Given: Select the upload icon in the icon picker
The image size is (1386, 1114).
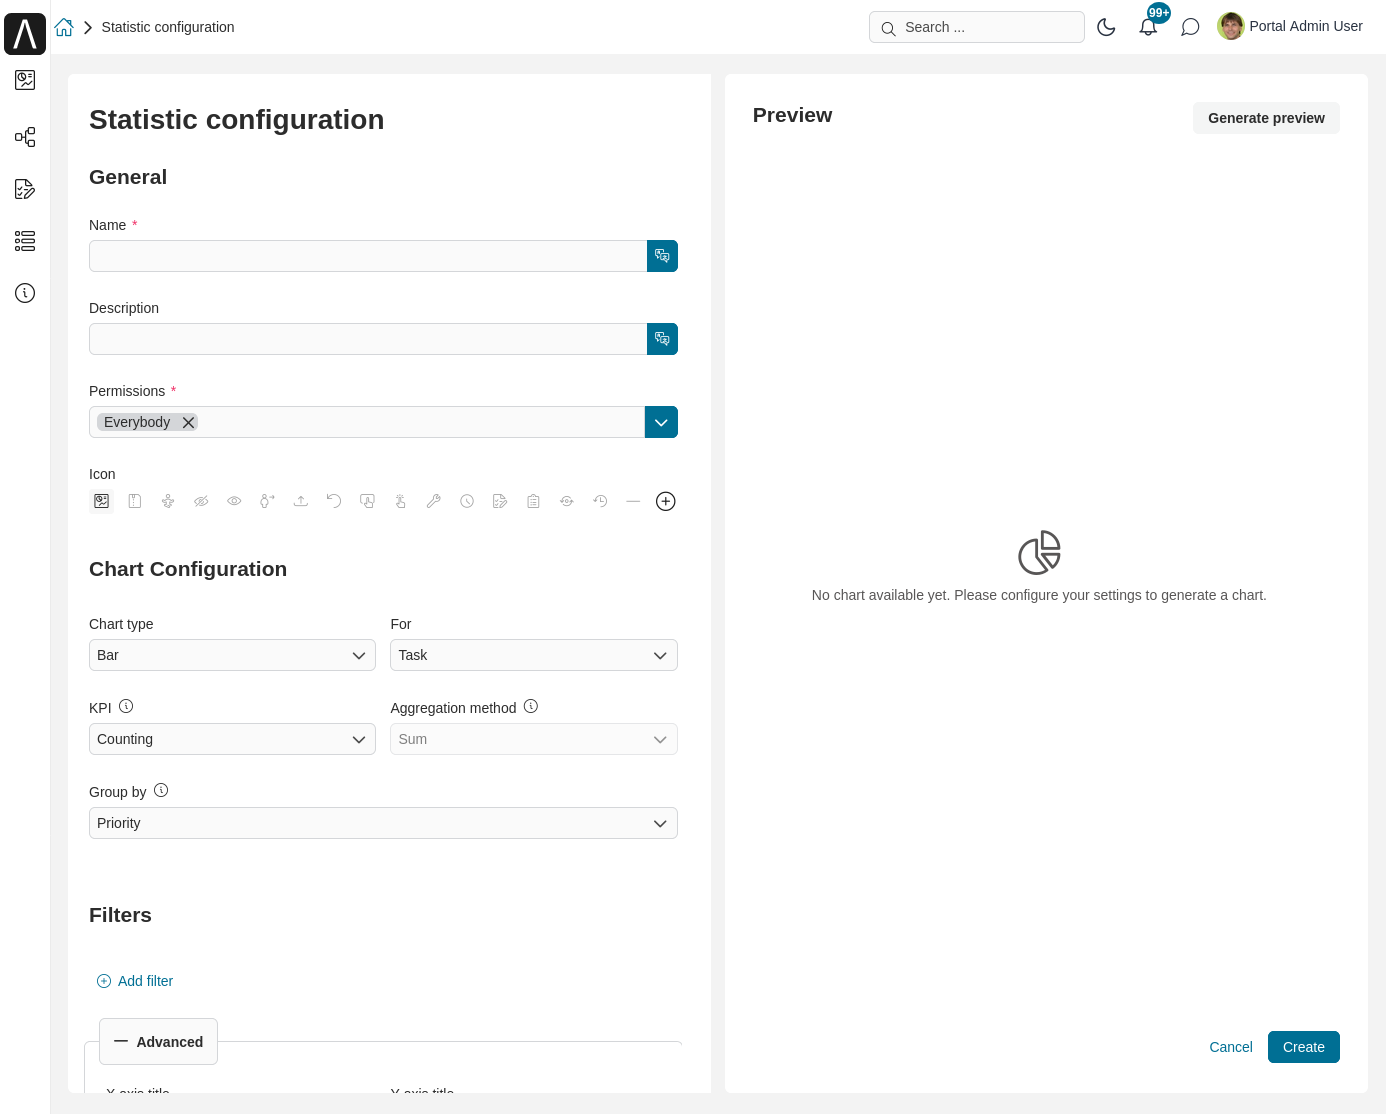Looking at the screenshot, I should tap(301, 501).
